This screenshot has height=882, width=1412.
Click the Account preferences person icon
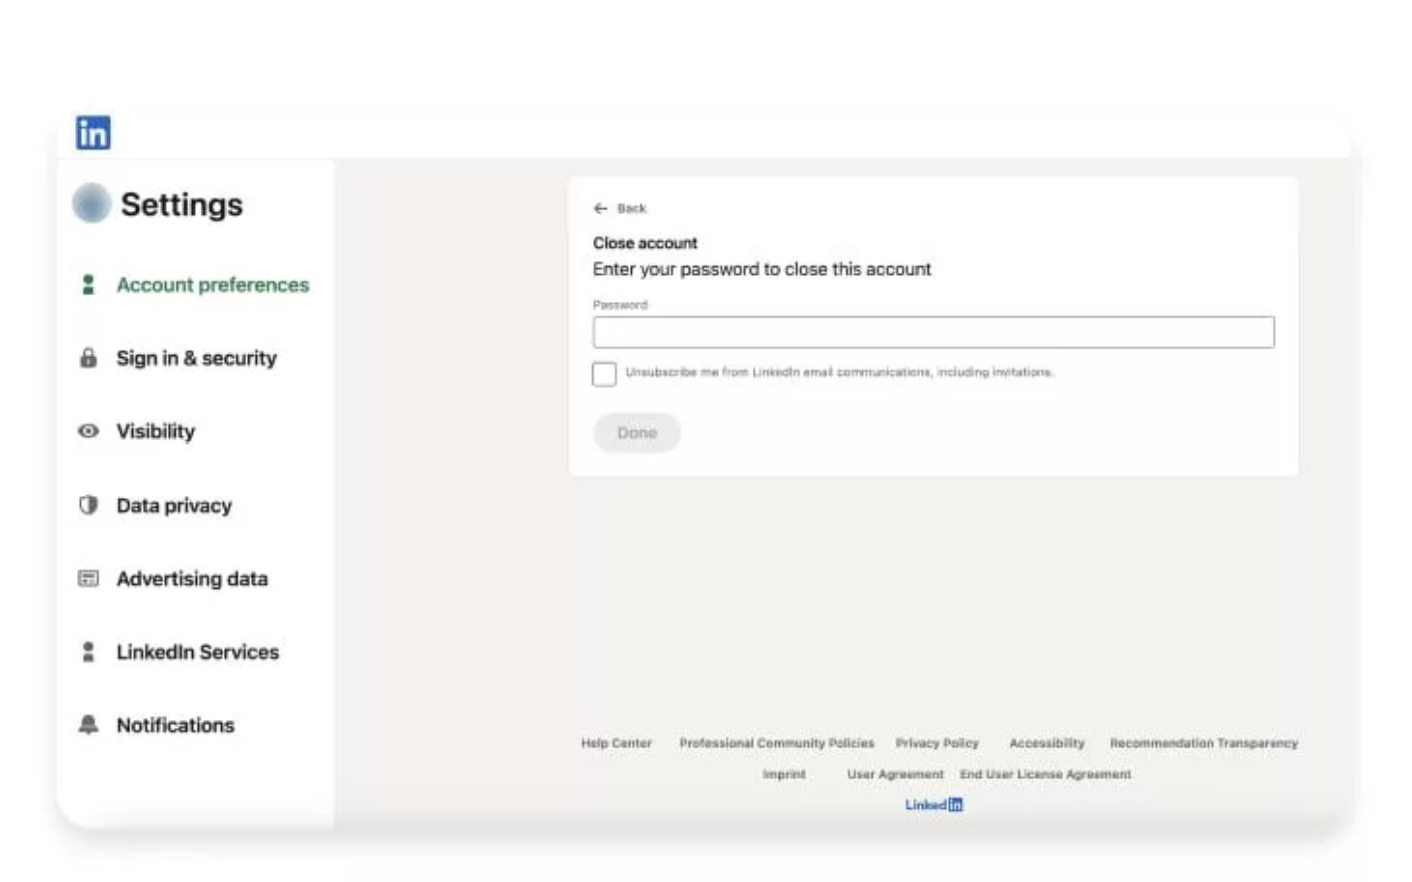pyautogui.click(x=88, y=285)
